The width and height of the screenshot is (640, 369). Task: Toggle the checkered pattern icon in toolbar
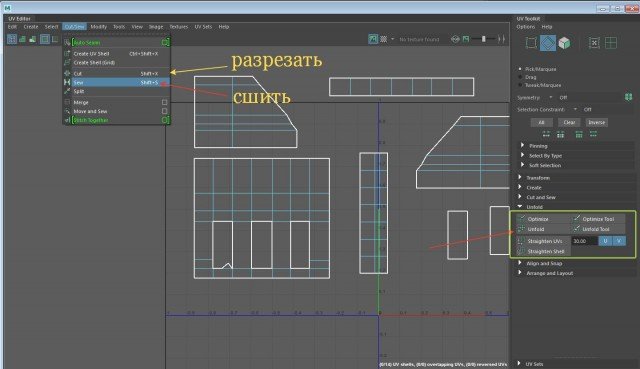(384, 39)
